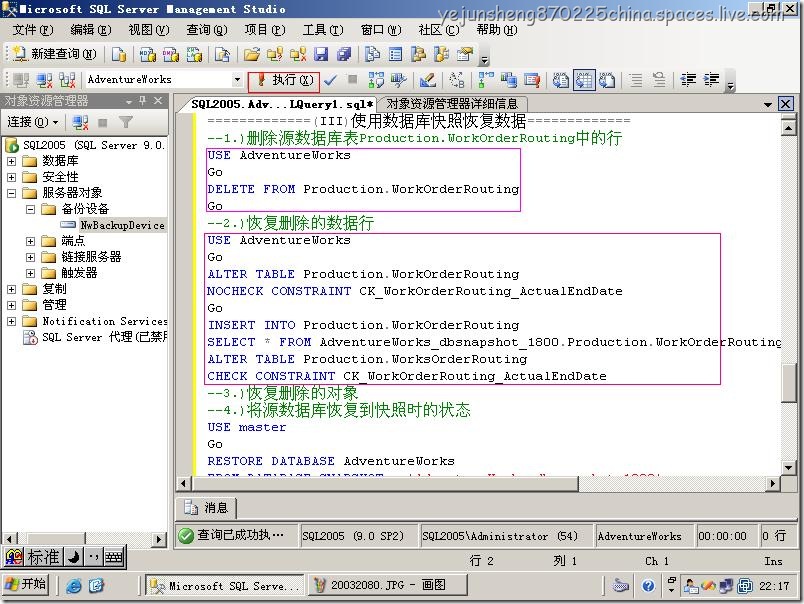Viewport: 804px width, 604px height.
Task: Open a file with the folder icon
Action: [x=252, y=54]
